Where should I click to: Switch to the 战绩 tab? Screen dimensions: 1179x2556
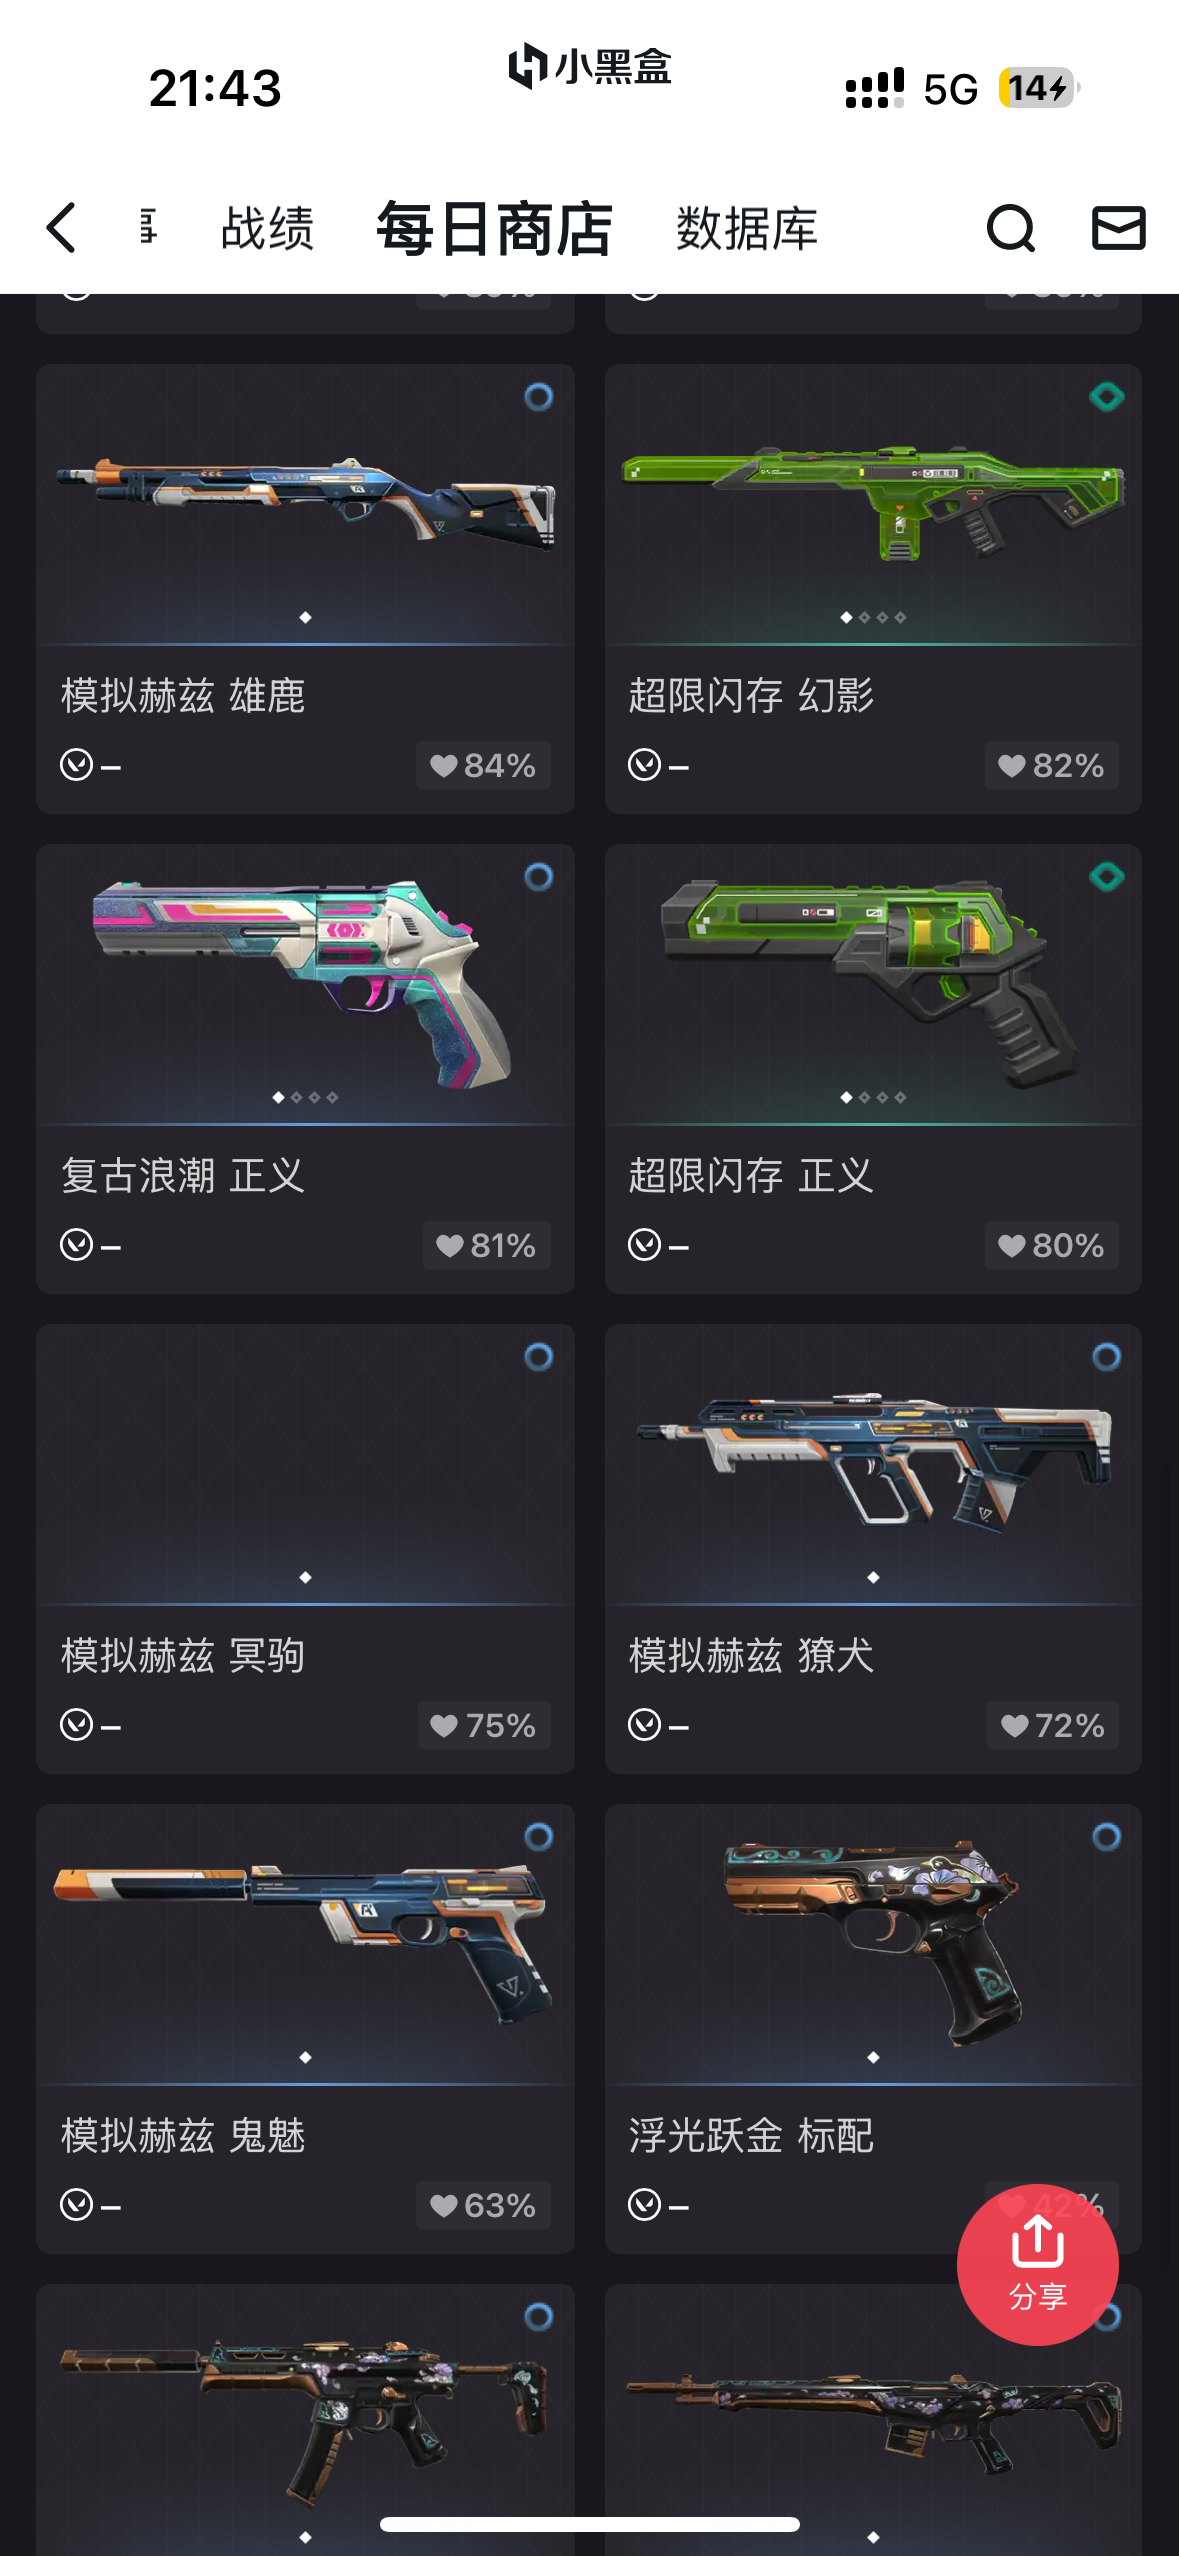pos(267,229)
